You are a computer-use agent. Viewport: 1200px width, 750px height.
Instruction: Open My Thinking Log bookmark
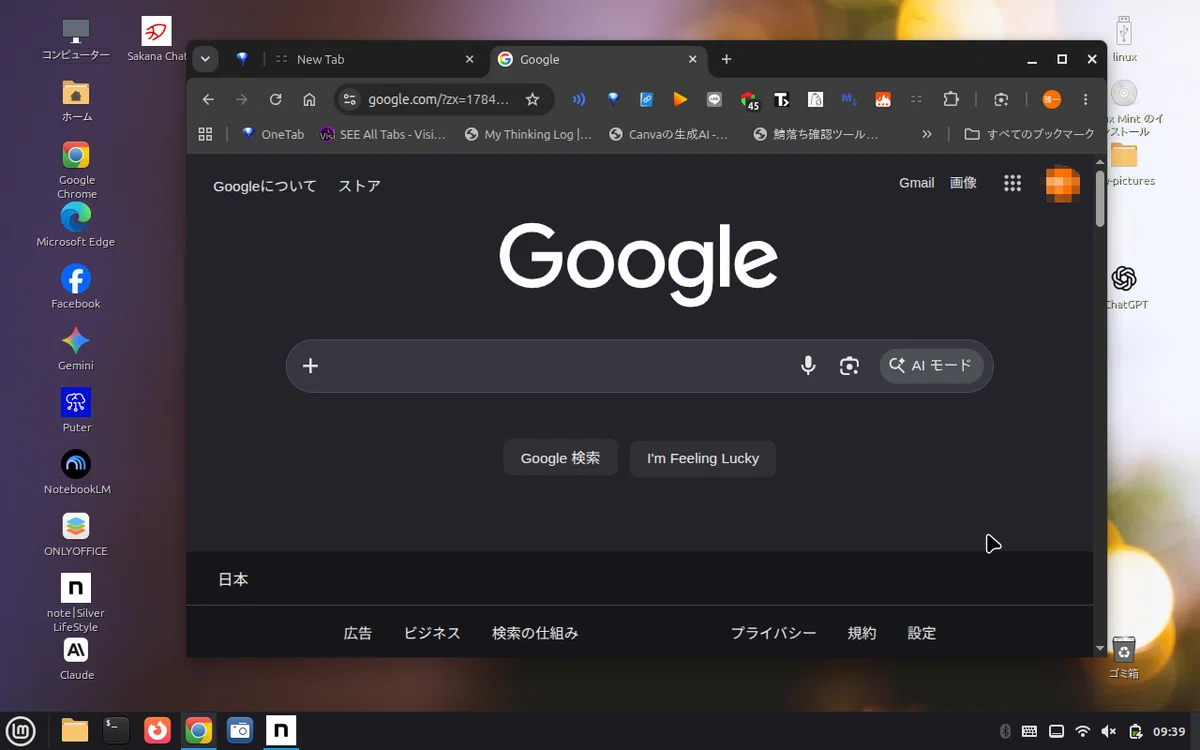click(x=528, y=134)
